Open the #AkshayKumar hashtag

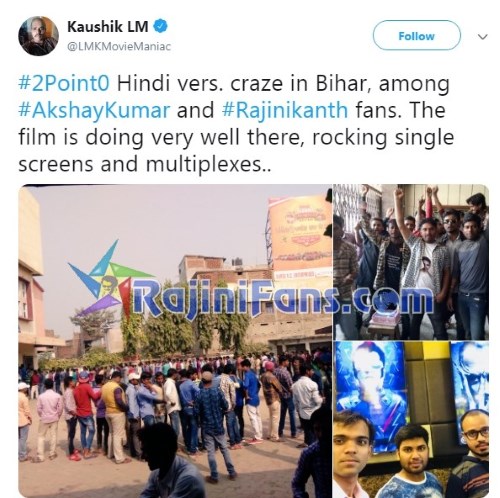(x=94, y=110)
